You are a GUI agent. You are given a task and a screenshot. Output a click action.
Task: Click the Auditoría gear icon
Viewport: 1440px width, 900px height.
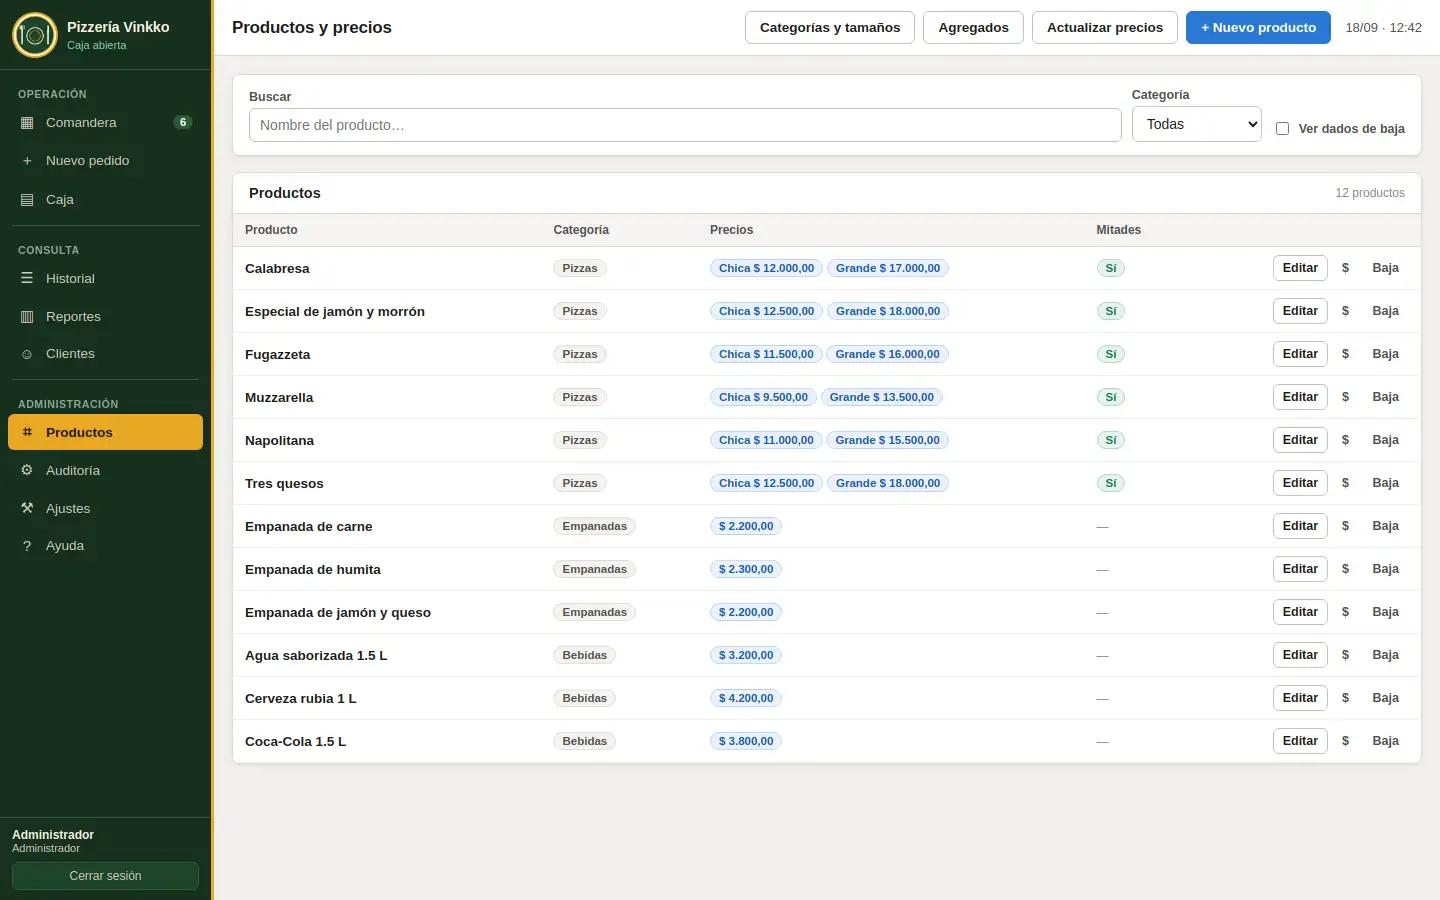[27, 471]
